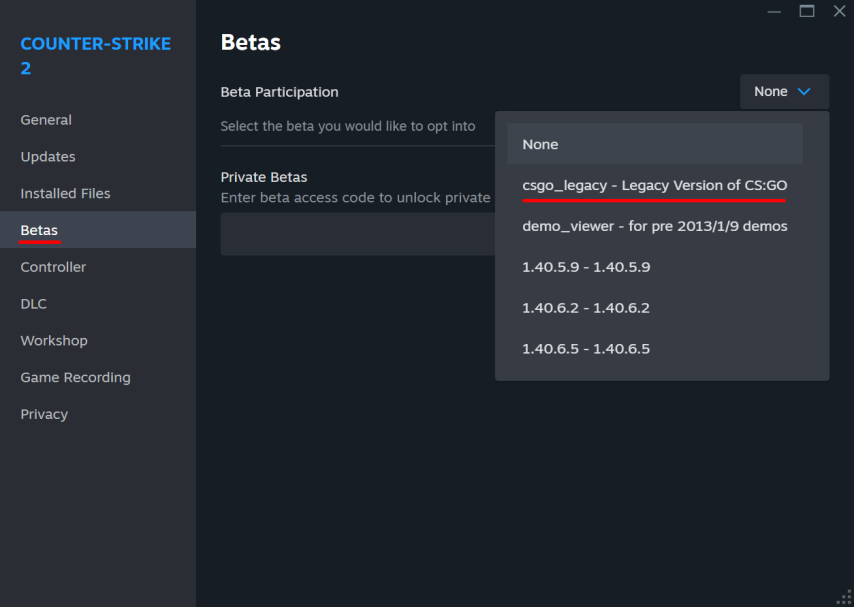Open the Controller settings section

[x=53, y=267]
